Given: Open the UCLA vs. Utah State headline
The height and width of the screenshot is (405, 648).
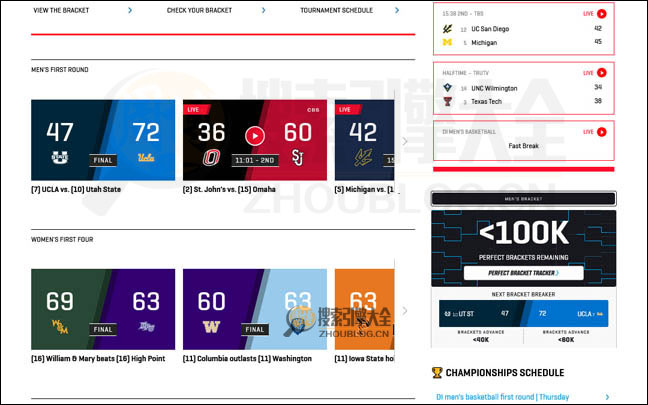Looking at the screenshot, I should tap(76, 189).
